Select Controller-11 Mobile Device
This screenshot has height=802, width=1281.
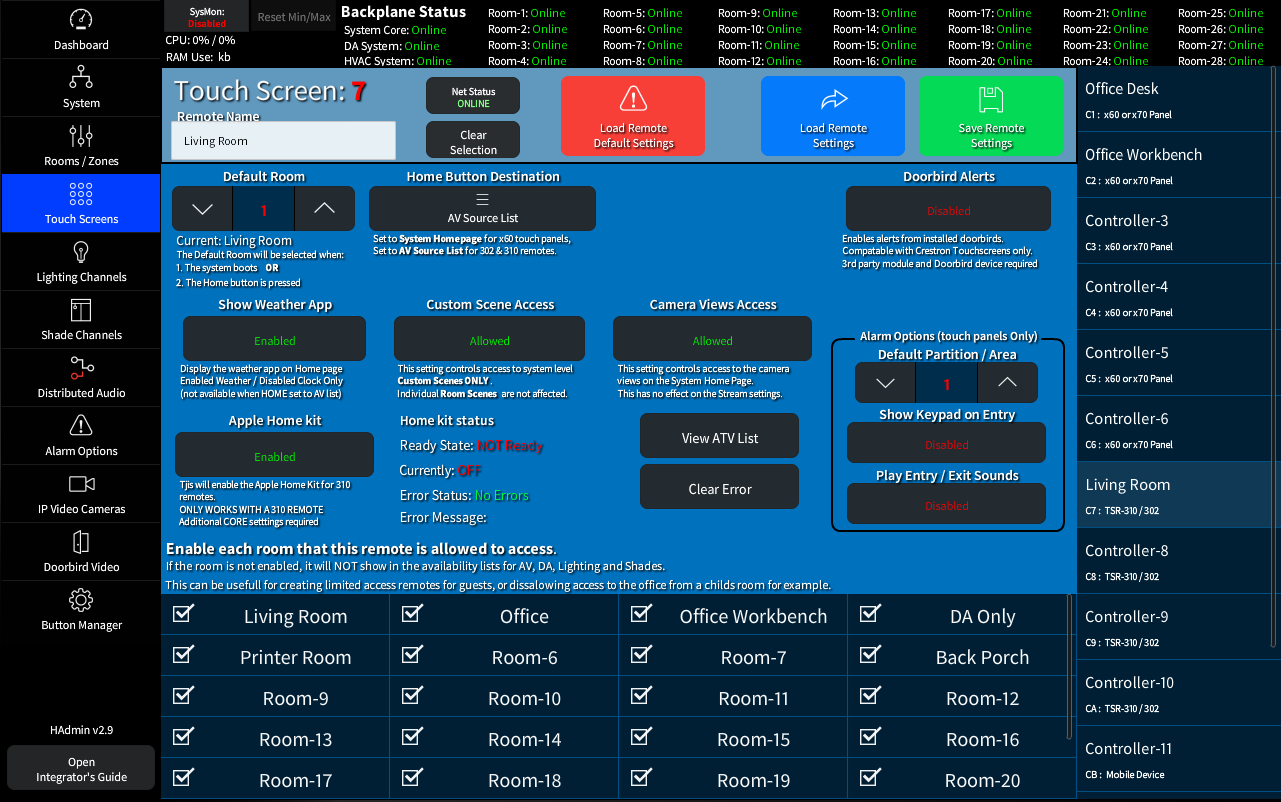pyautogui.click(x=1173, y=759)
